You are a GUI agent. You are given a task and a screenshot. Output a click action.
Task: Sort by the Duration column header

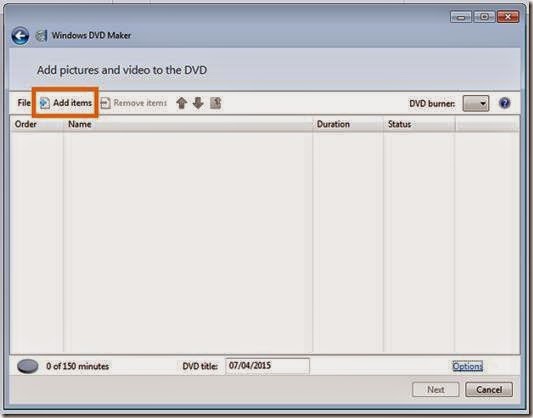tap(348, 124)
